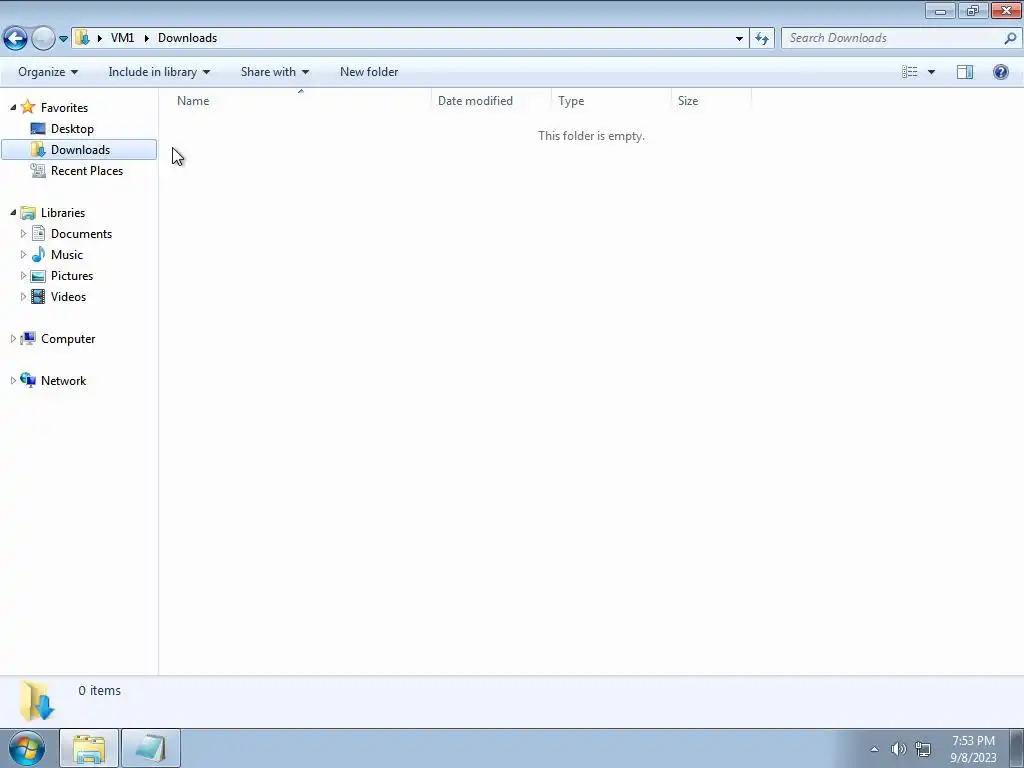The height and width of the screenshot is (768, 1024).
Task: Expand the Pictures library
Action: [24, 276]
